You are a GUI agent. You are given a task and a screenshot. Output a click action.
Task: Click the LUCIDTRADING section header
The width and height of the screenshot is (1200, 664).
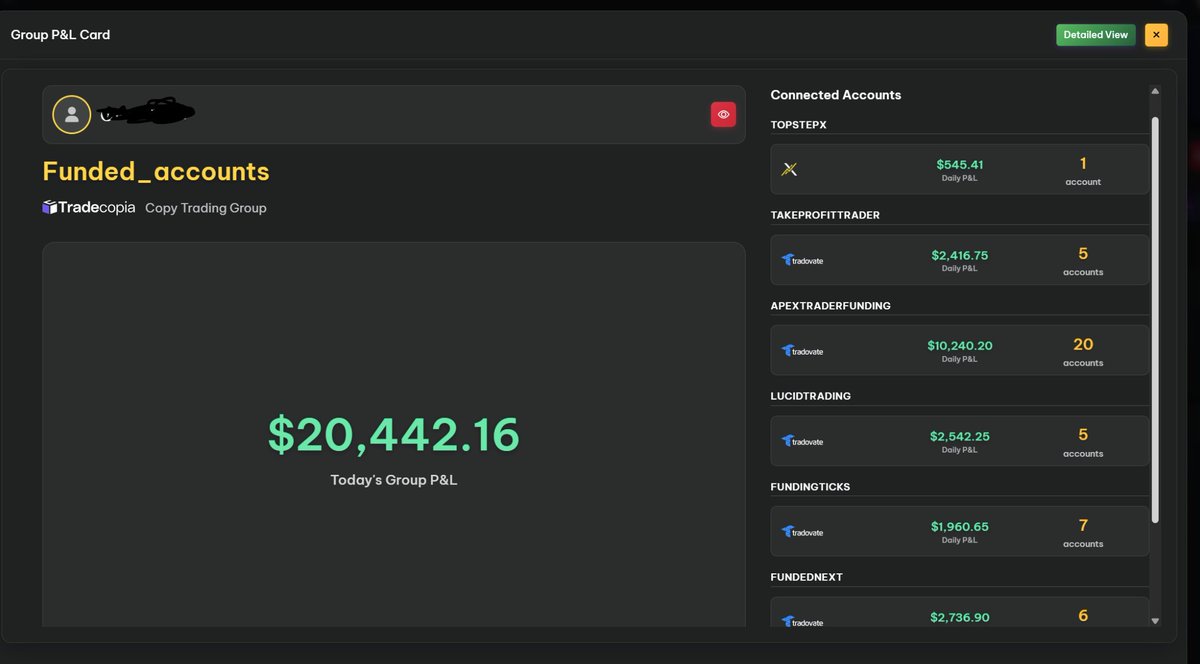coord(810,396)
